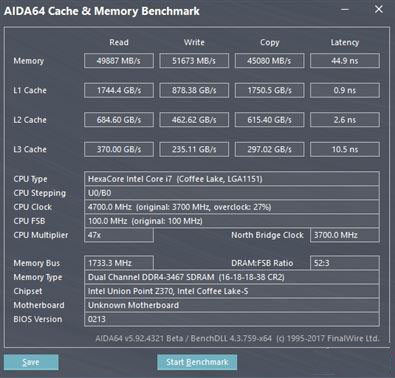Viewport: 395px width, 378px height.
Task: Select the Memory Write value 51673 MB/s
Action: (194, 61)
